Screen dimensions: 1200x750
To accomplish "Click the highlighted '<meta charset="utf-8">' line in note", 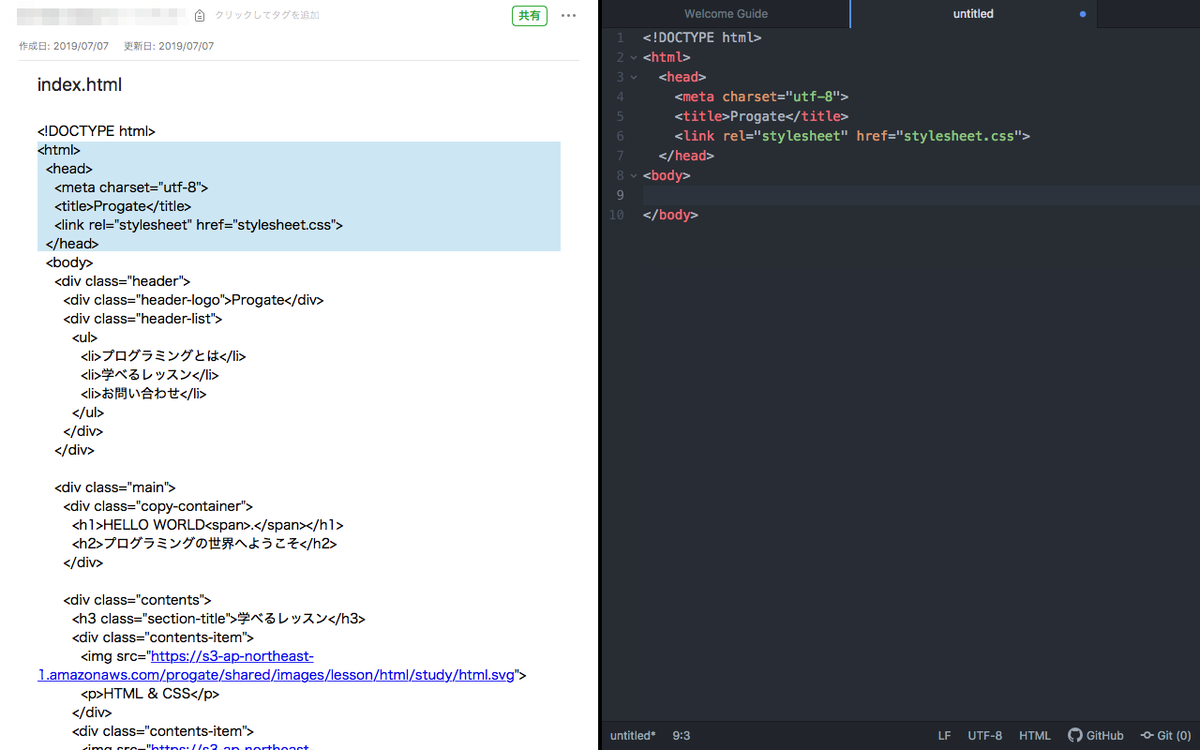I will click(131, 187).
